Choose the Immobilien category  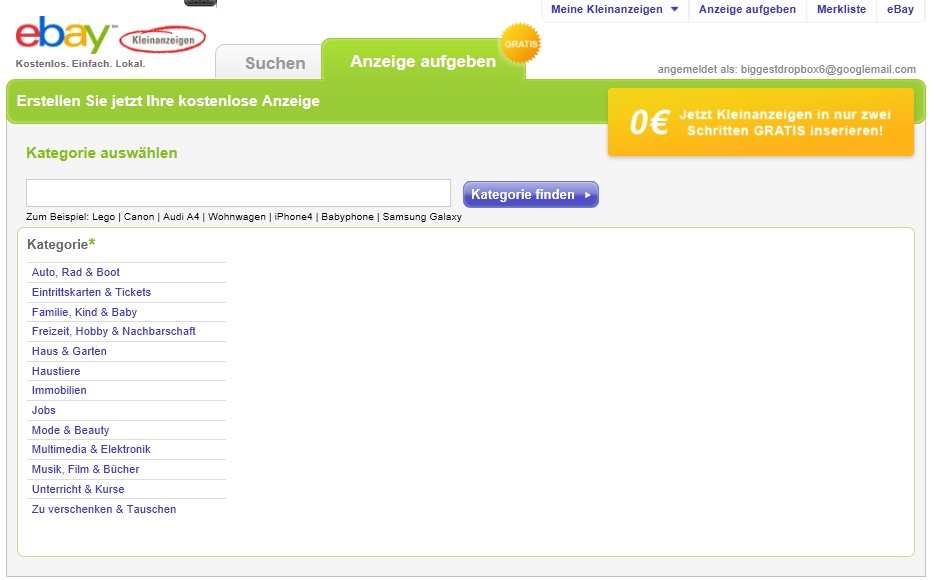point(59,391)
